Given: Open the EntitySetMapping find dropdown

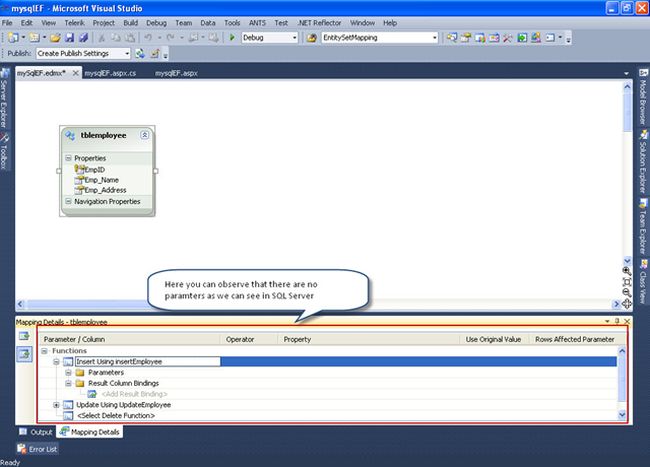Looking at the screenshot, I should coord(434,38).
